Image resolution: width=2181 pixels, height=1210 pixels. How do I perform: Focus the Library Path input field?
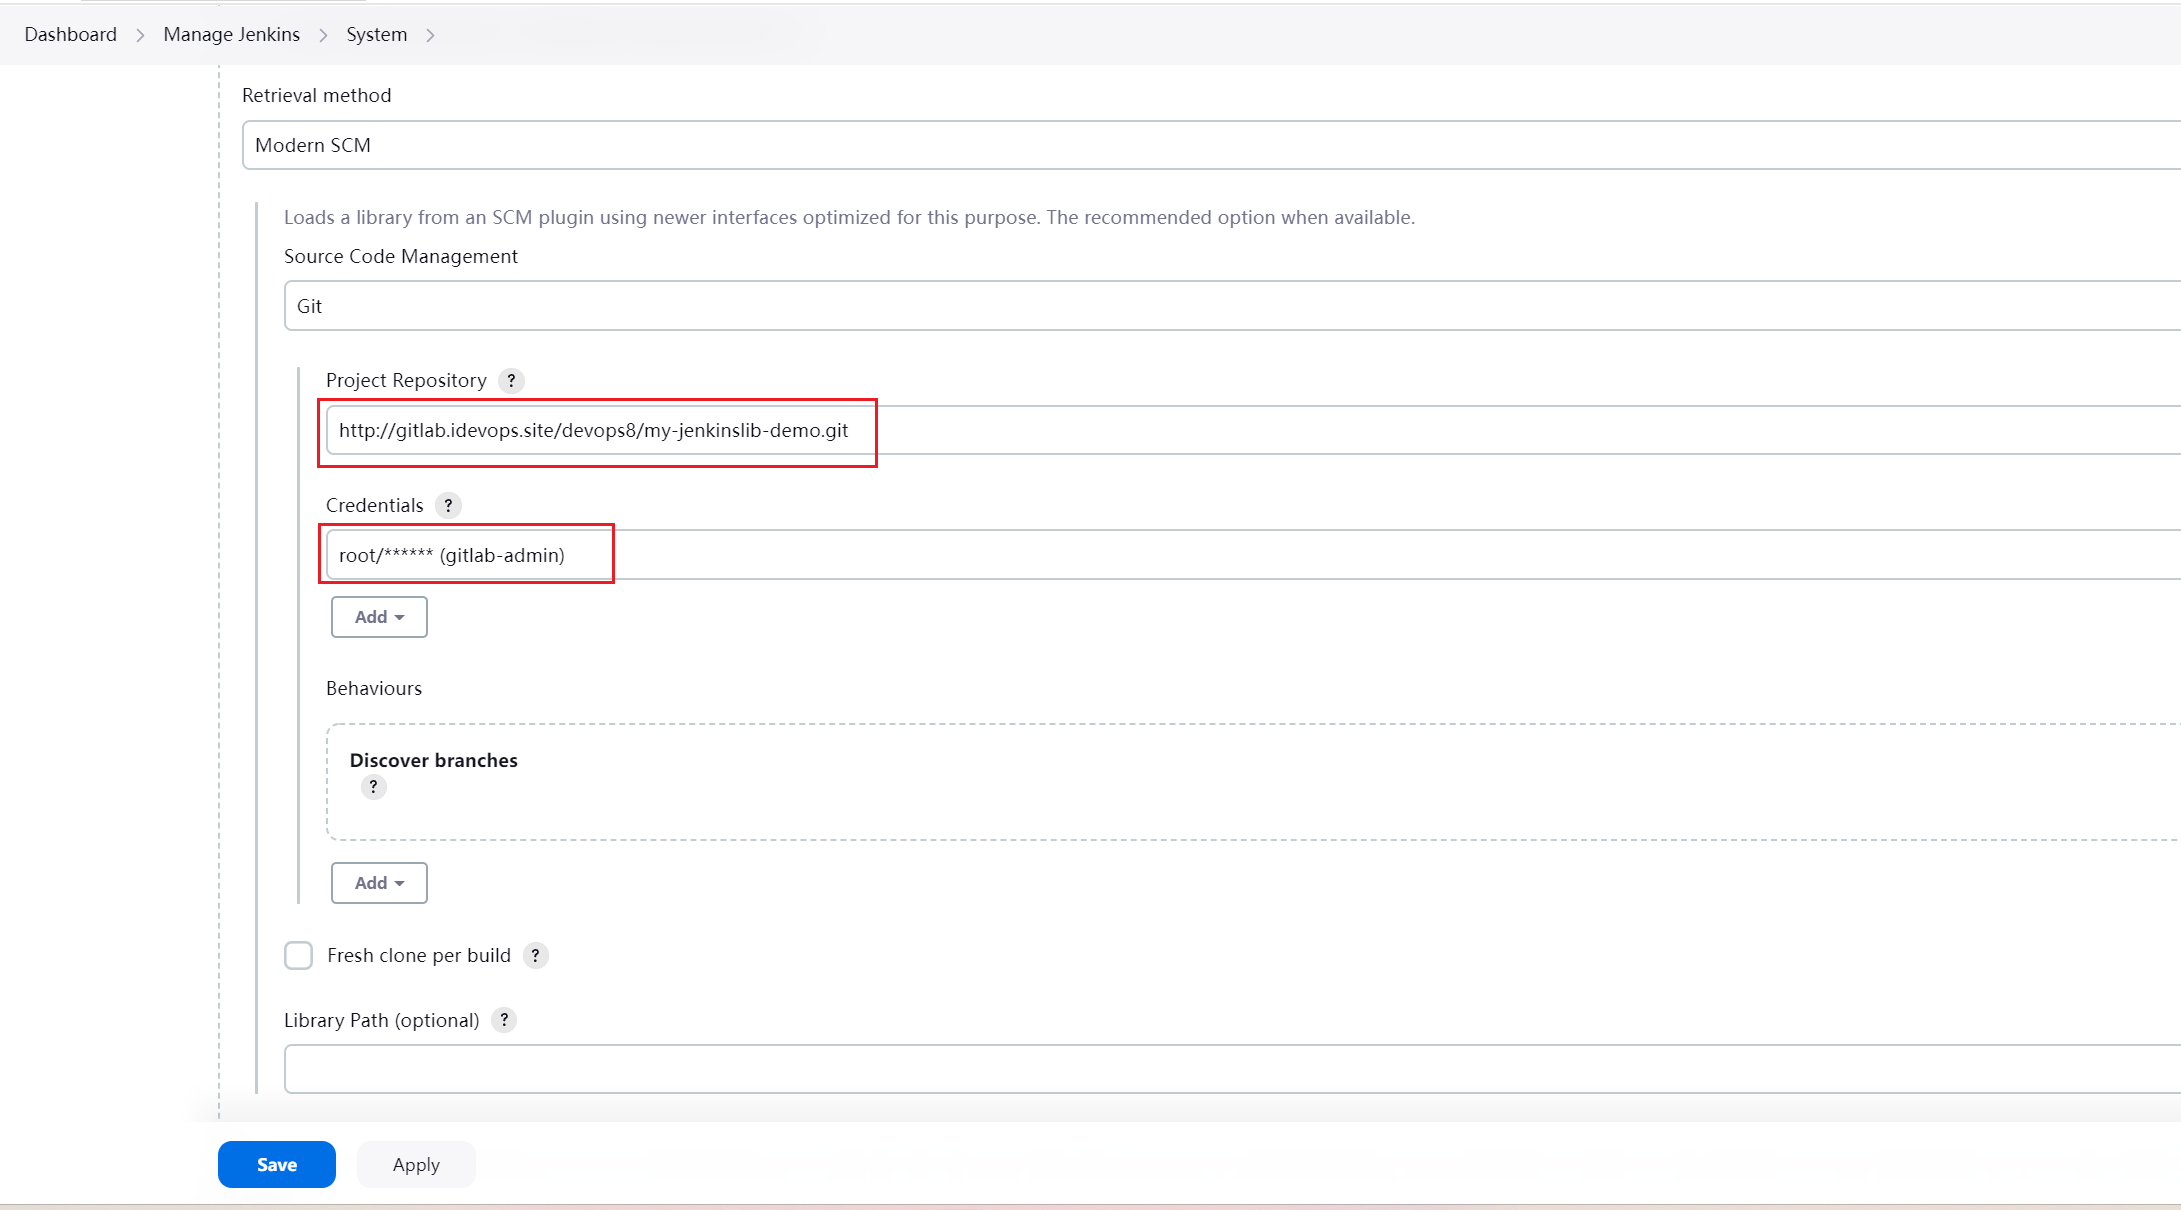[x=1232, y=1069]
